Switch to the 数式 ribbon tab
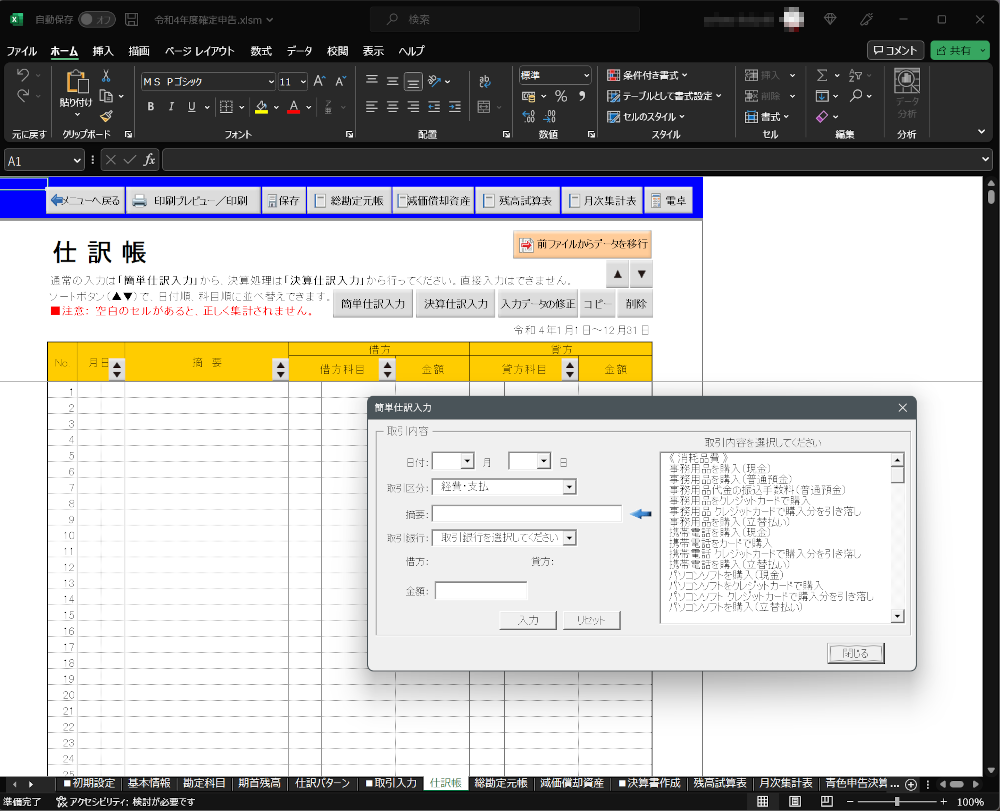The image size is (1000, 811). point(261,51)
